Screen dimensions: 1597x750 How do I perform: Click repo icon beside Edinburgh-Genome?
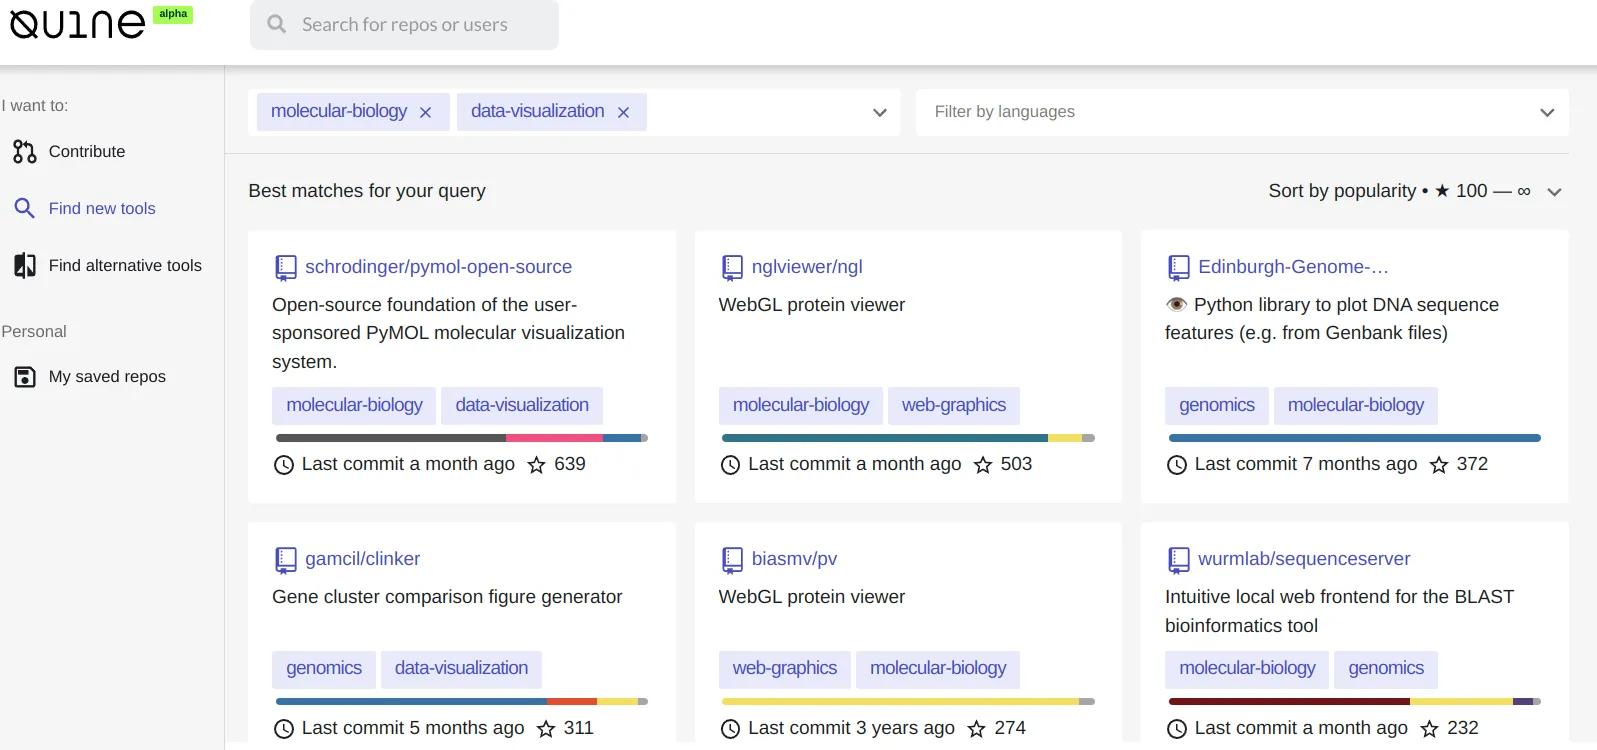tap(1179, 267)
